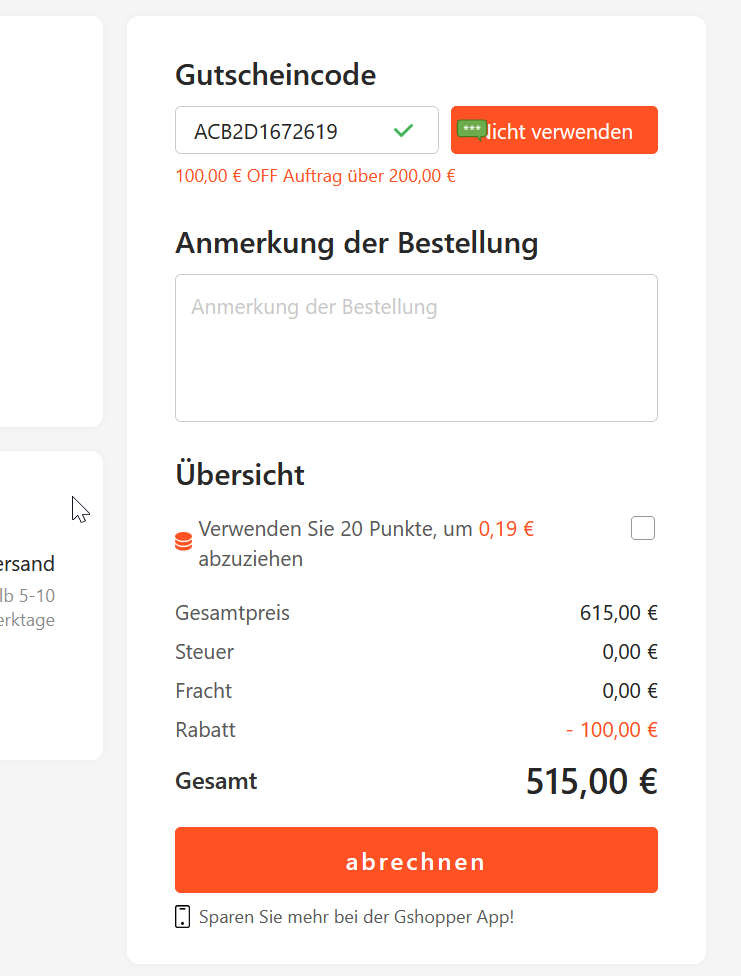Click the Fracht 0,00 € value
741x976 pixels.
tap(630, 691)
